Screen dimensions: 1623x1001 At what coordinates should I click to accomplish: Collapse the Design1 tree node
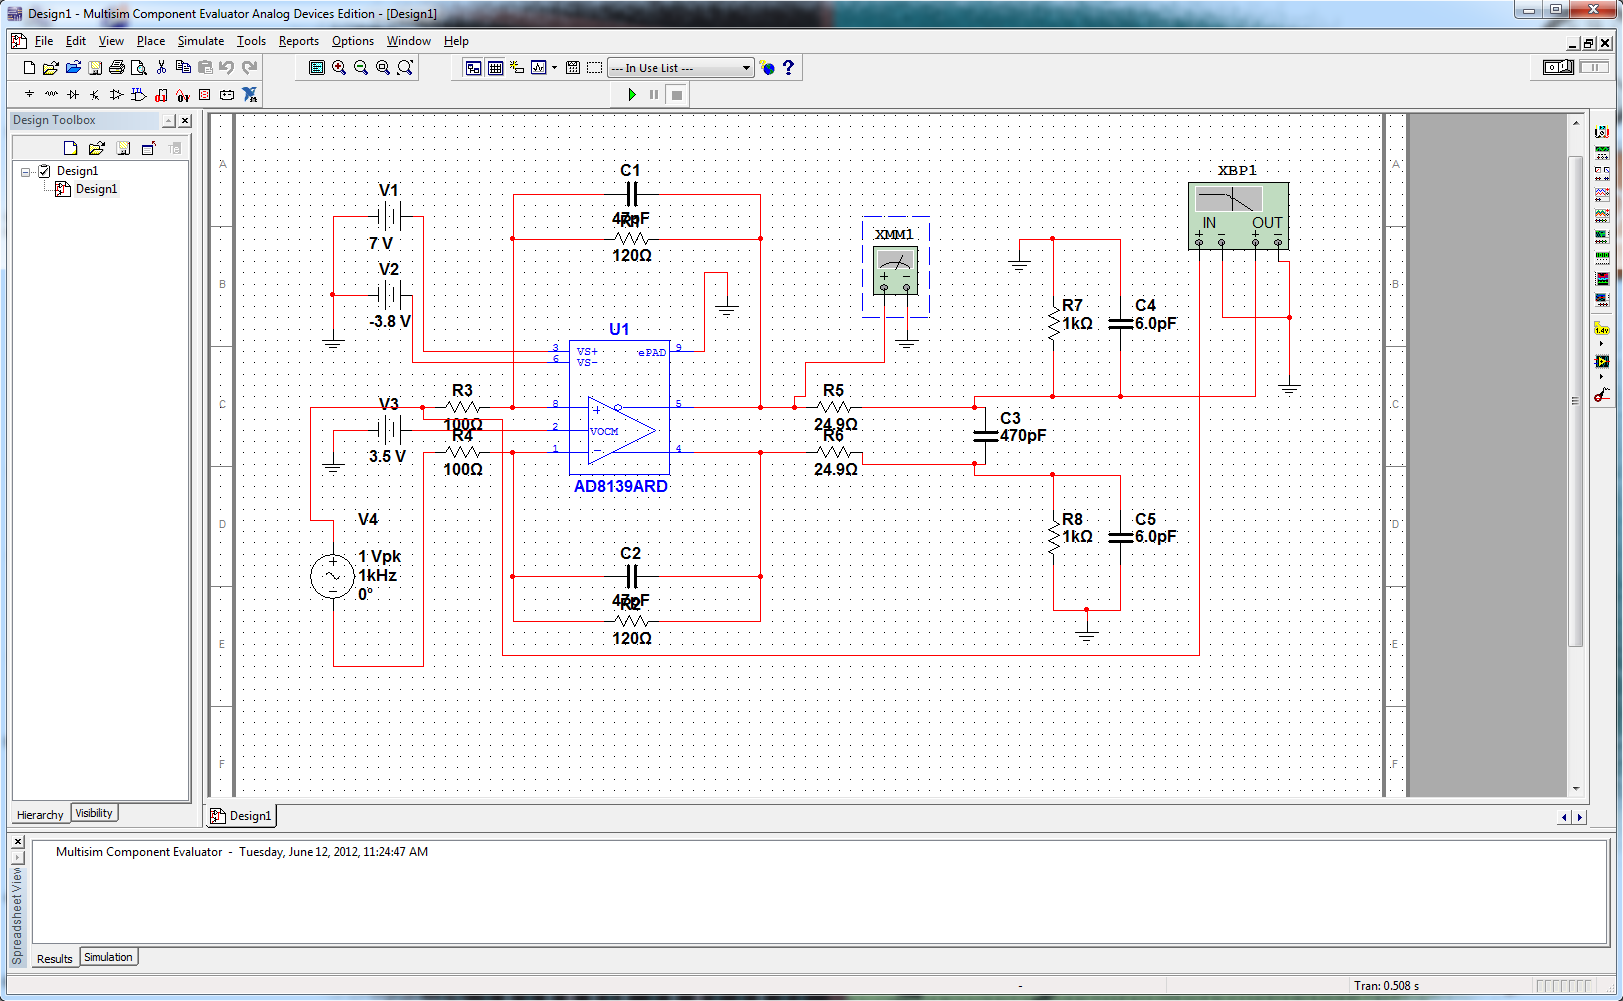[x=25, y=171]
